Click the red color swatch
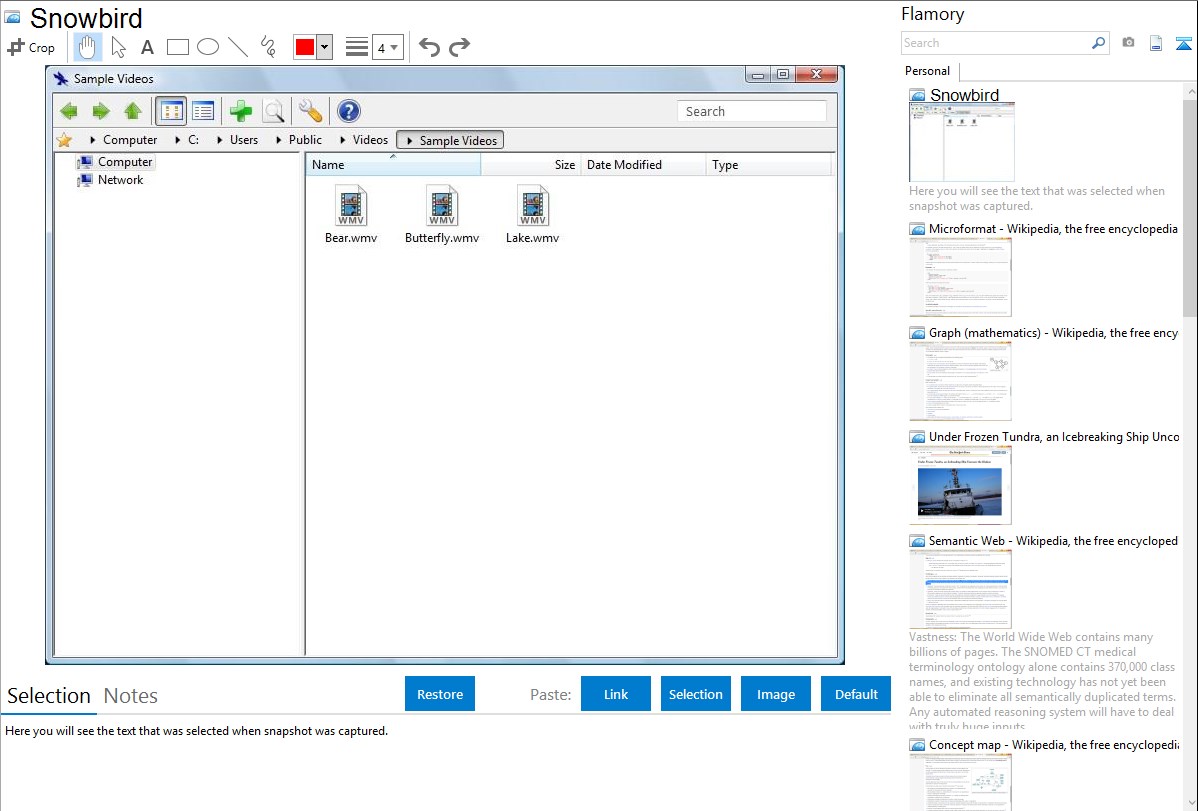The height and width of the screenshot is (811, 1198). click(x=304, y=47)
